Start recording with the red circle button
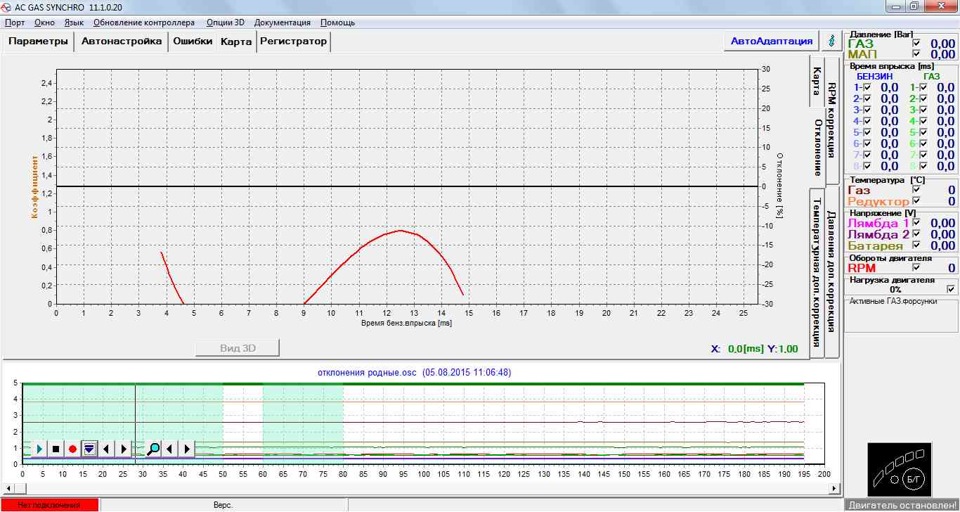This screenshot has height=512, width=960. pyautogui.click(x=72, y=449)
